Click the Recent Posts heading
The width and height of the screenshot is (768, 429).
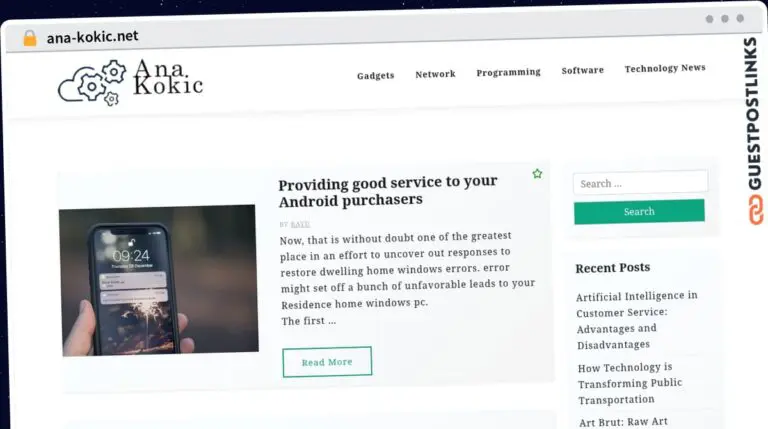613,268
